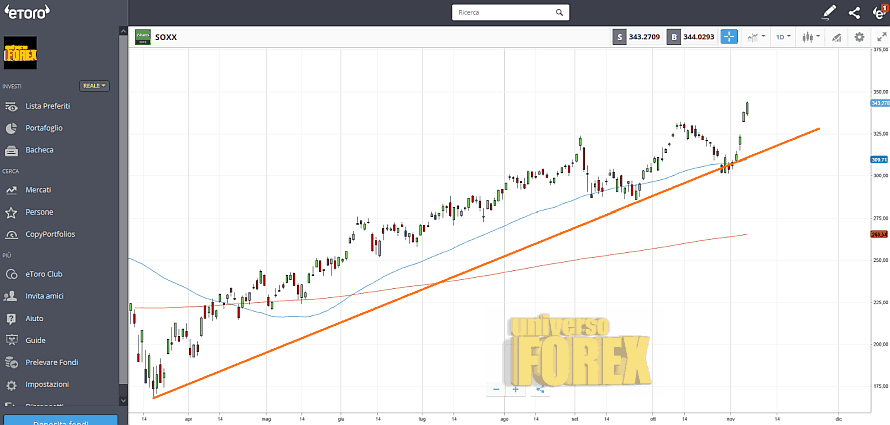Image resolution: width=890 pixels, height=425 pixels.
Task: Open eToro notifications icon with badge
Action: (879, 12)
